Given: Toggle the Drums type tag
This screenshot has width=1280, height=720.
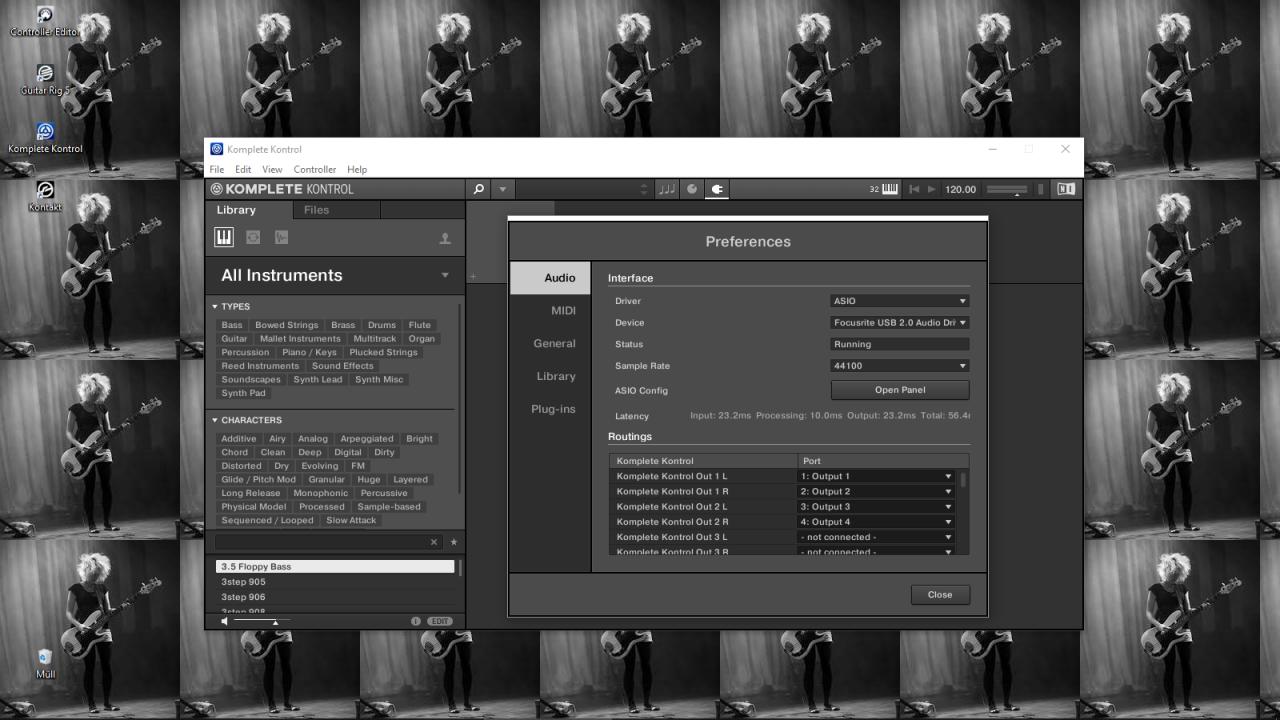Looking at the screenshot, I should pyautogui.click(x=382, y=325).
